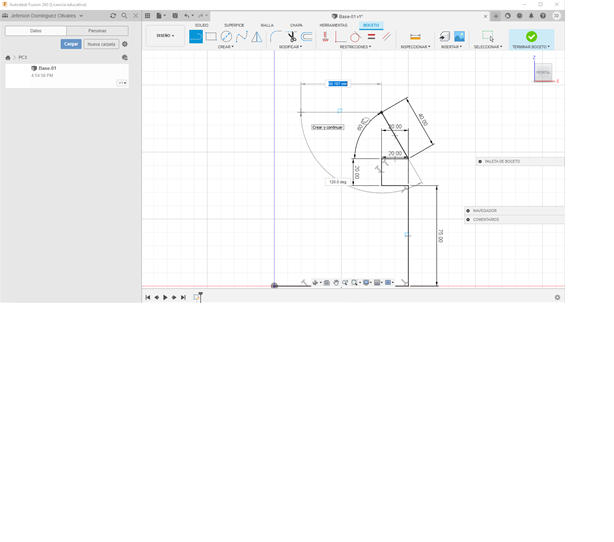Click the Nueva carpeta button
The width and height of the screenshot is (614, 542).
coord(101,44)
